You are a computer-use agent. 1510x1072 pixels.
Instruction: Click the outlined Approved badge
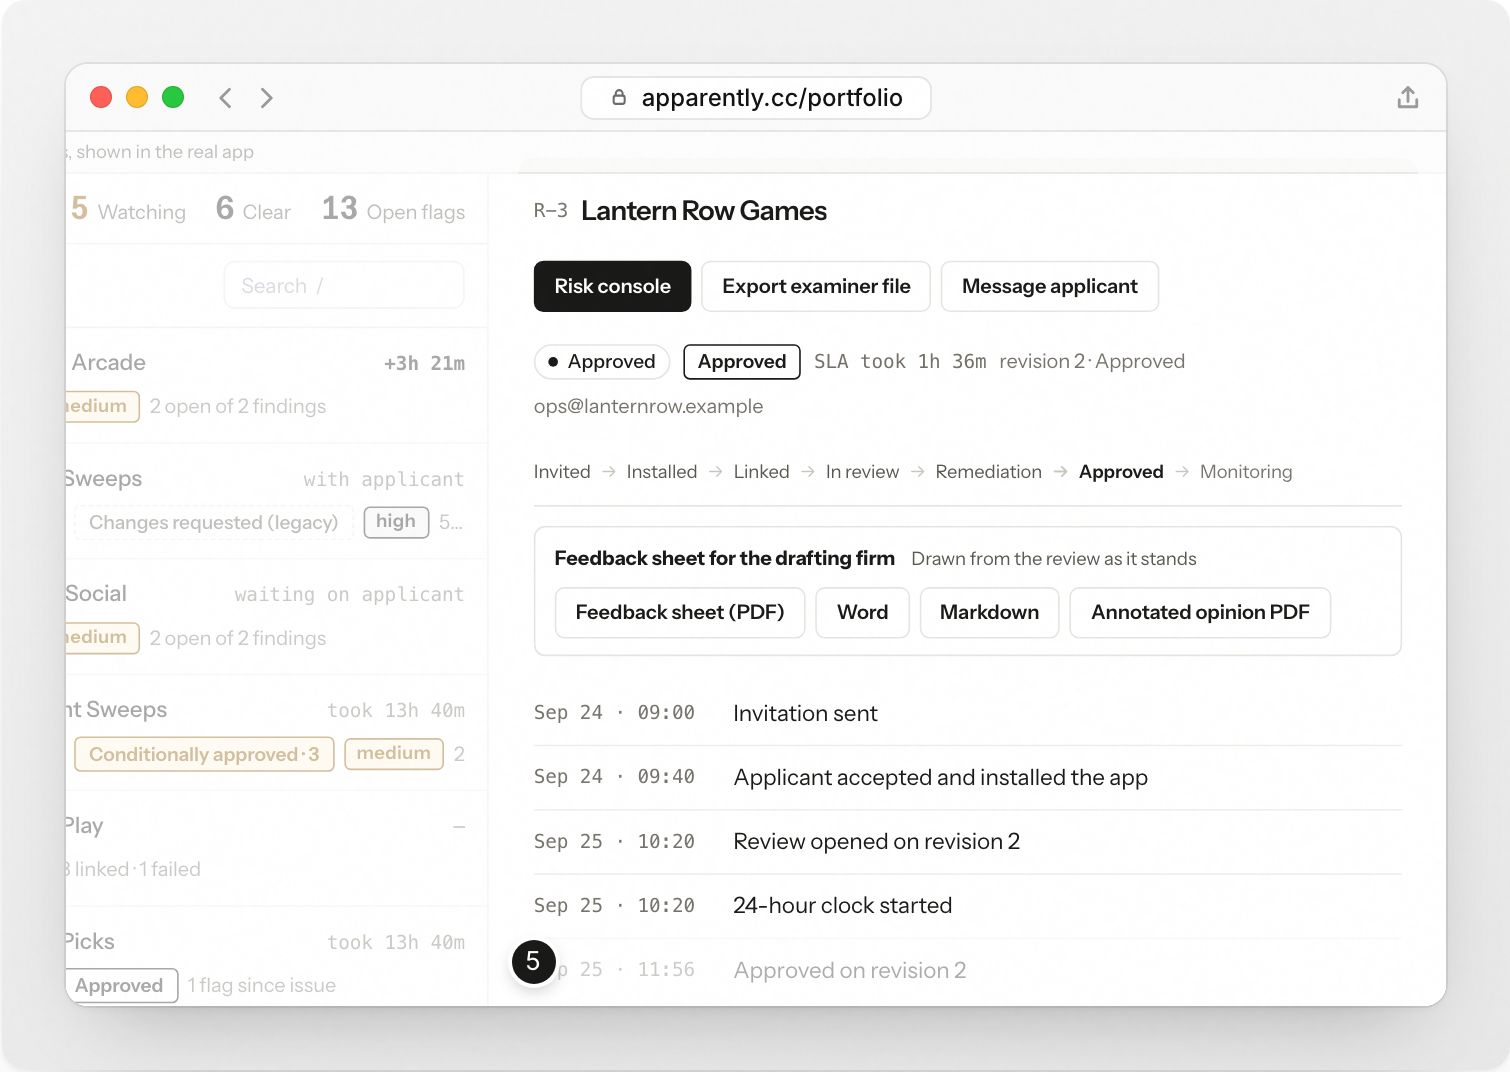pyautogui.click(x=742, y=361)
